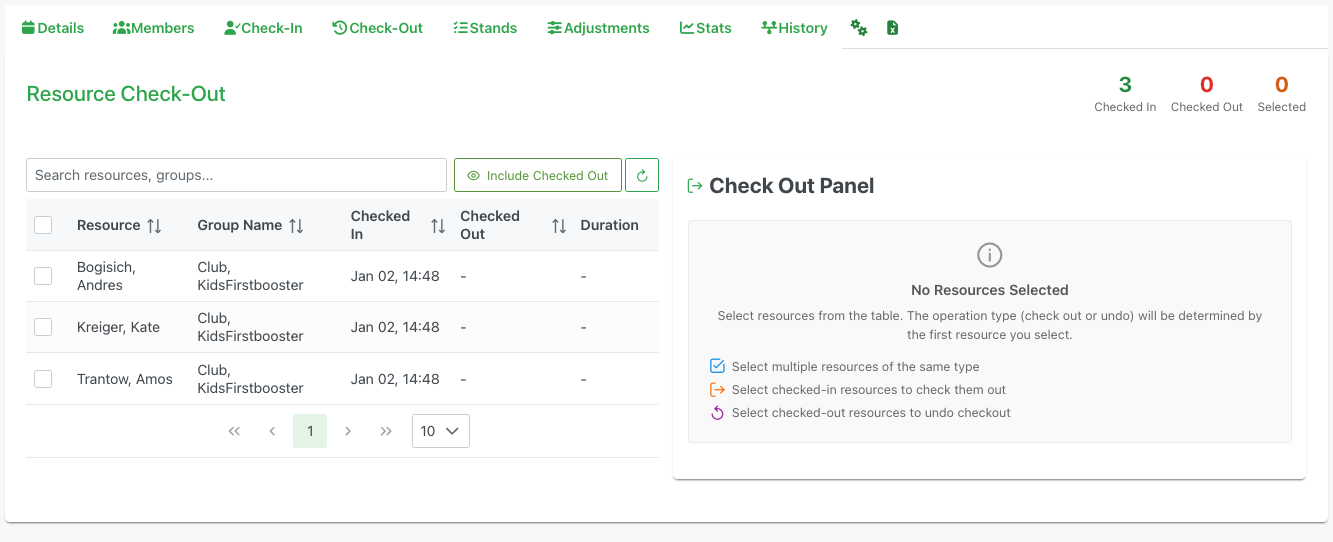Image resolution: width=1333 pixels, height=542 pixels.
Task: Sort by Checked In arrows icon
Action: (438, 226)
